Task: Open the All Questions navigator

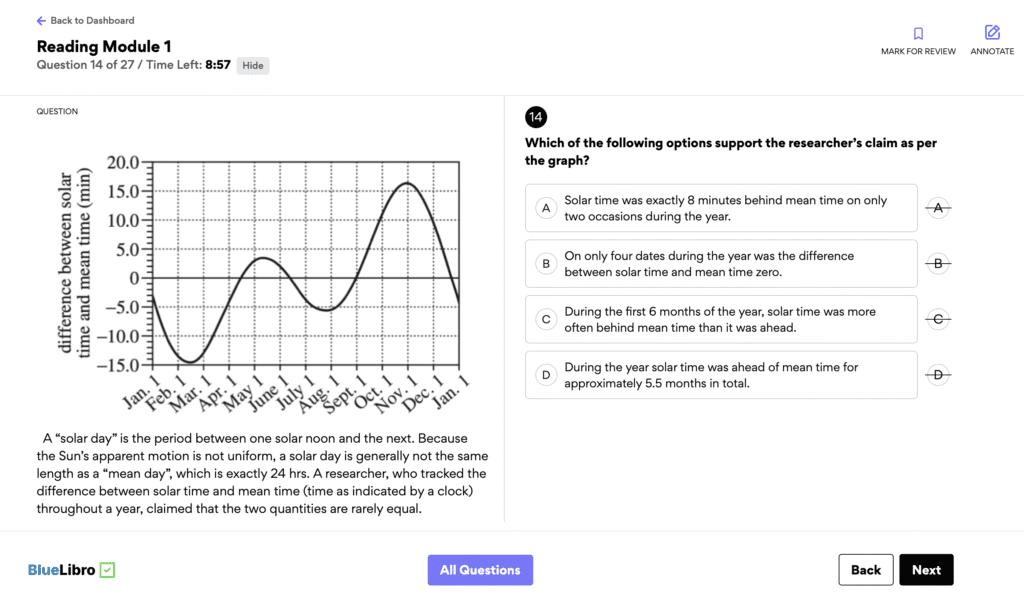Action: (x=480, y=570)
